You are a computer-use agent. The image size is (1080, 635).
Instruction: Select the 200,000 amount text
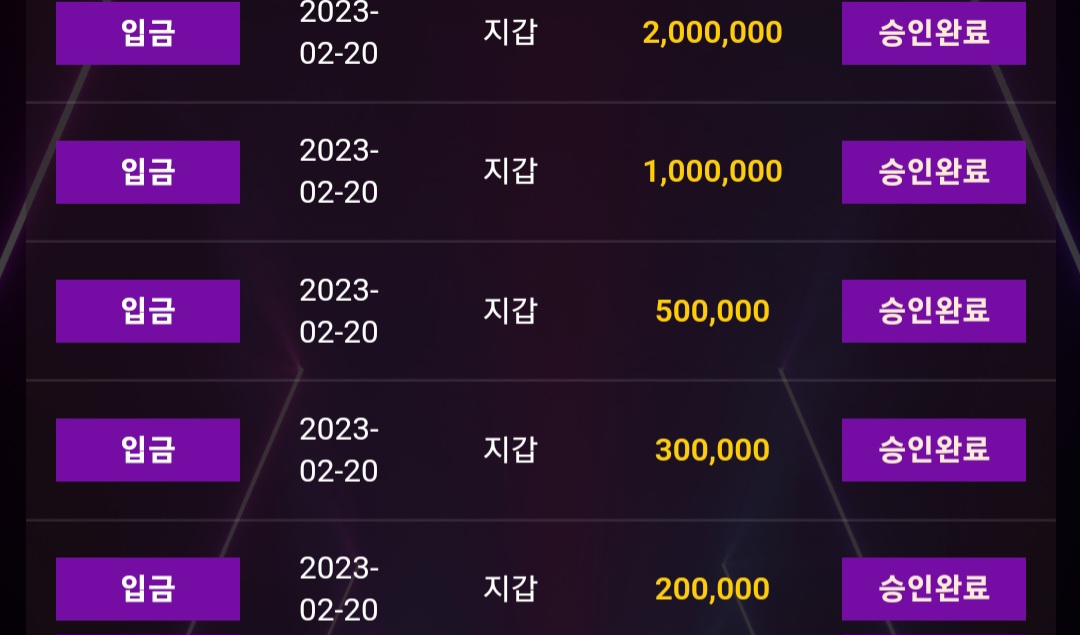coord(712,590)
